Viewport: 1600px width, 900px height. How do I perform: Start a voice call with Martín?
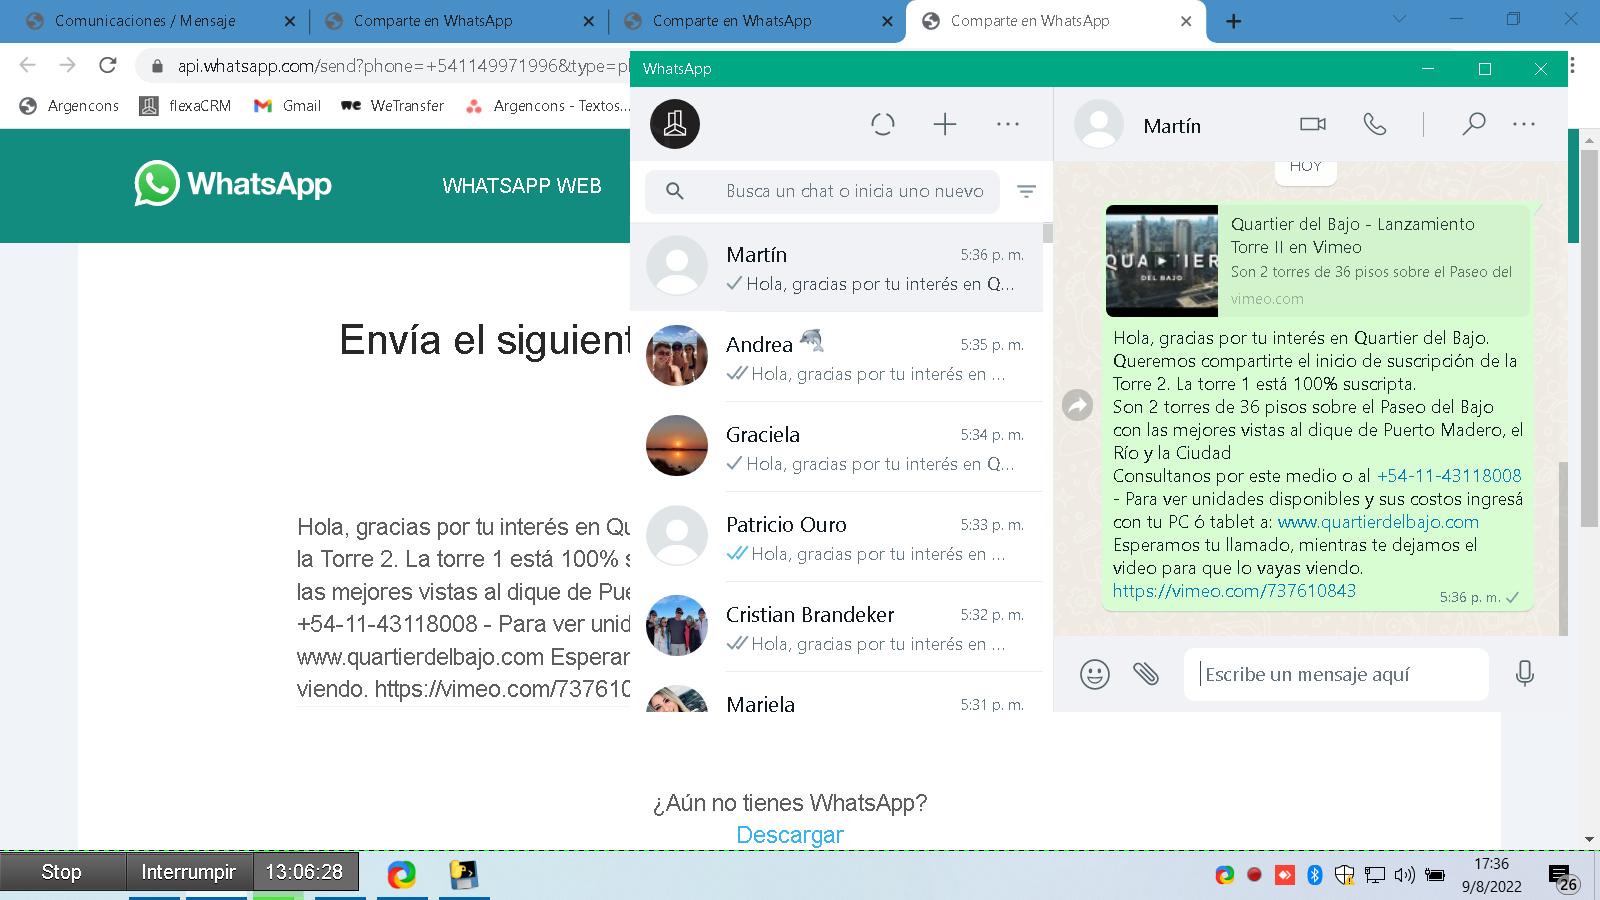coord(1375,124)
